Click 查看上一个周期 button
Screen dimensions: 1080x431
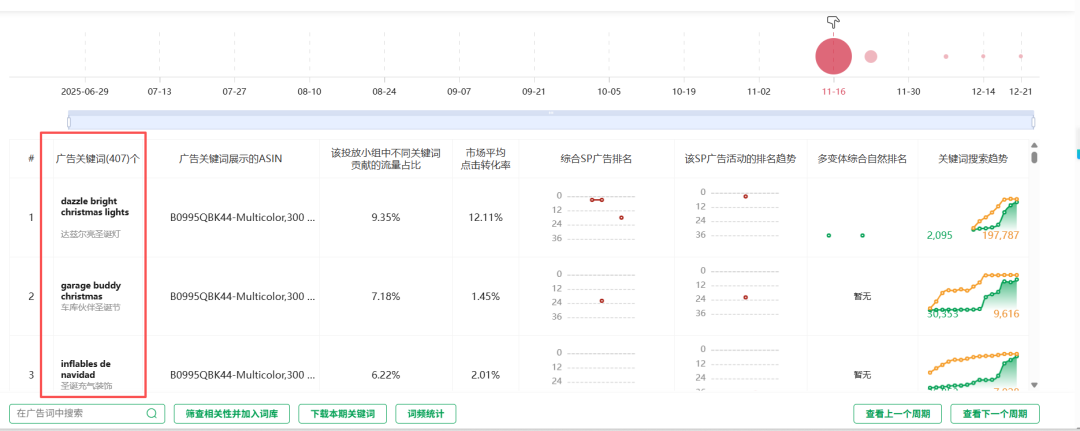pos(897,414)
